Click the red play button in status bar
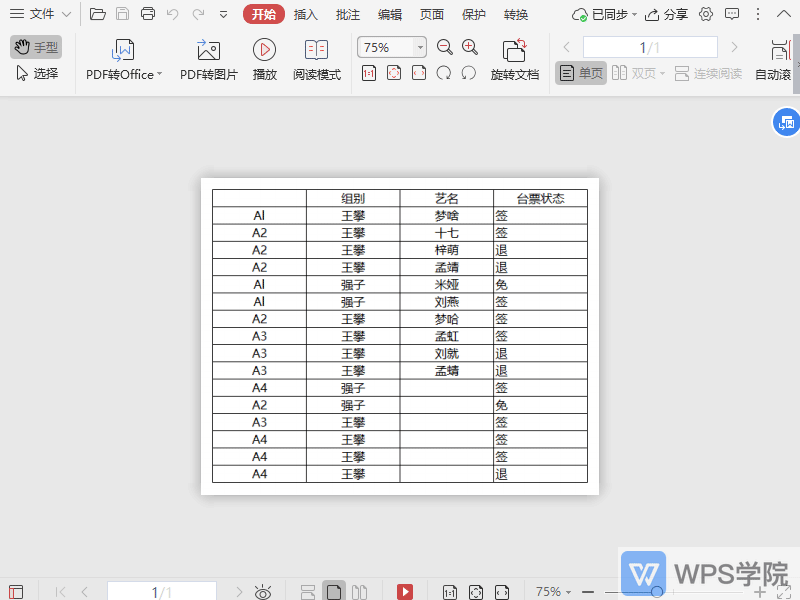 405,592
